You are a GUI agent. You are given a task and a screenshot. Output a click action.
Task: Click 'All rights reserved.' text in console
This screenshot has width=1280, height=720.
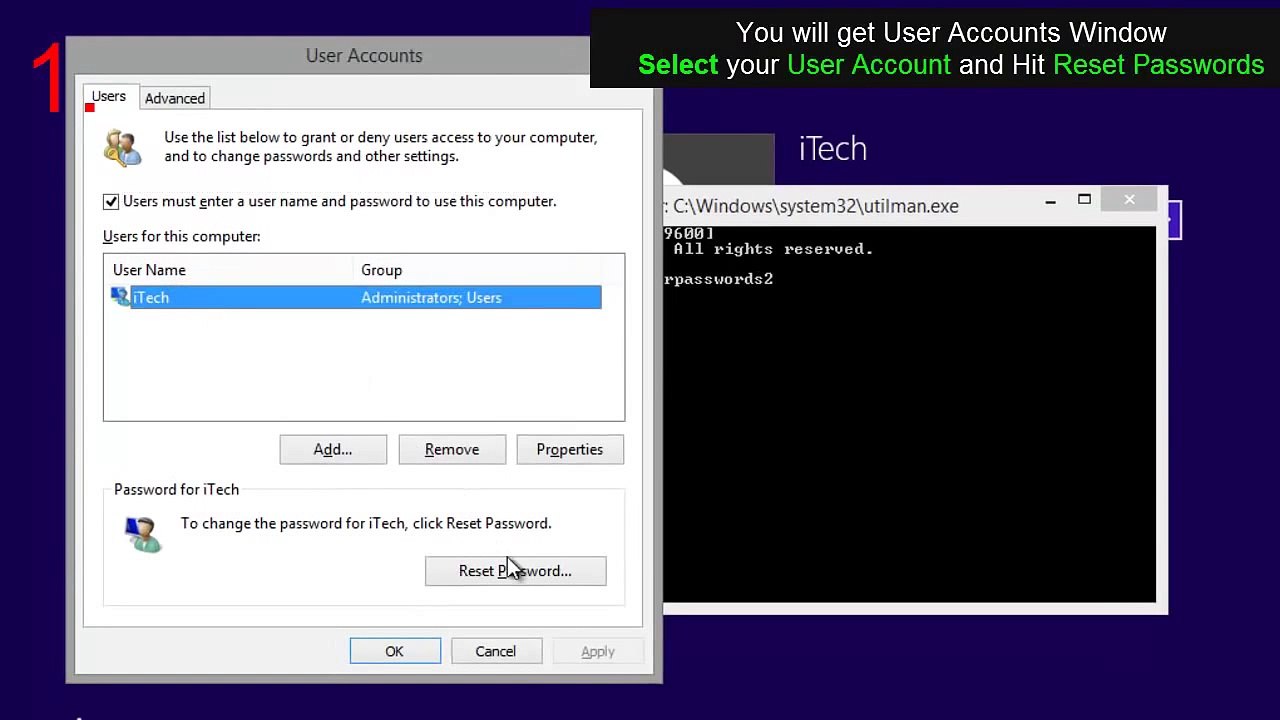[x=773, y=249]
